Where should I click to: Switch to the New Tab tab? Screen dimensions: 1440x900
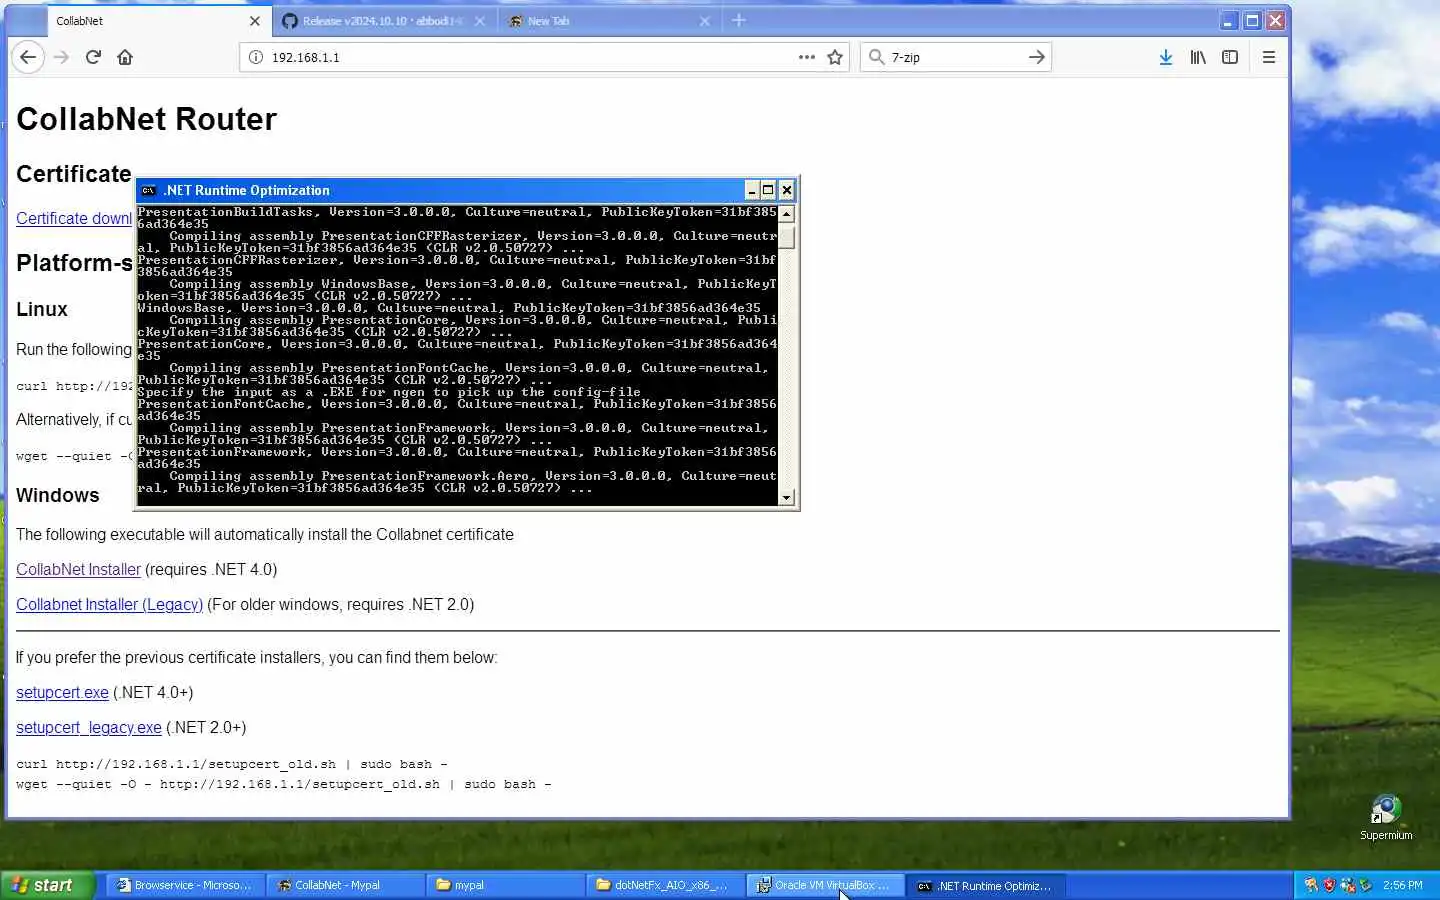[x=610, y=20]
